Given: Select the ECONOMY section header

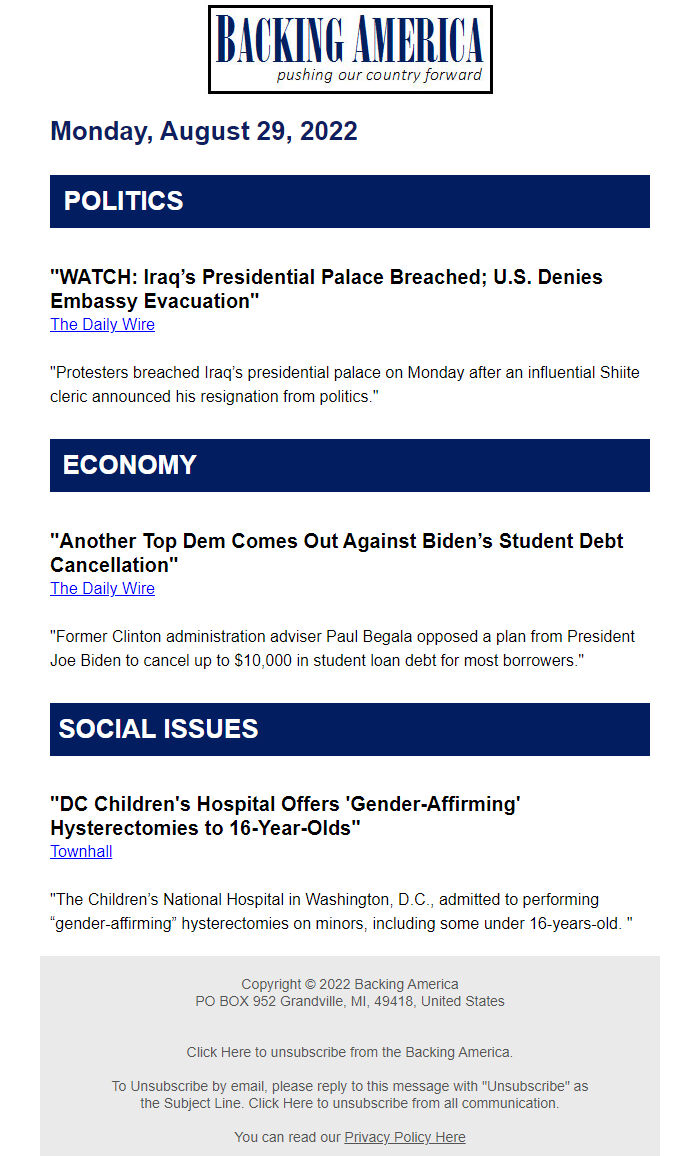Looking at the screenshot, I should 350,465.
